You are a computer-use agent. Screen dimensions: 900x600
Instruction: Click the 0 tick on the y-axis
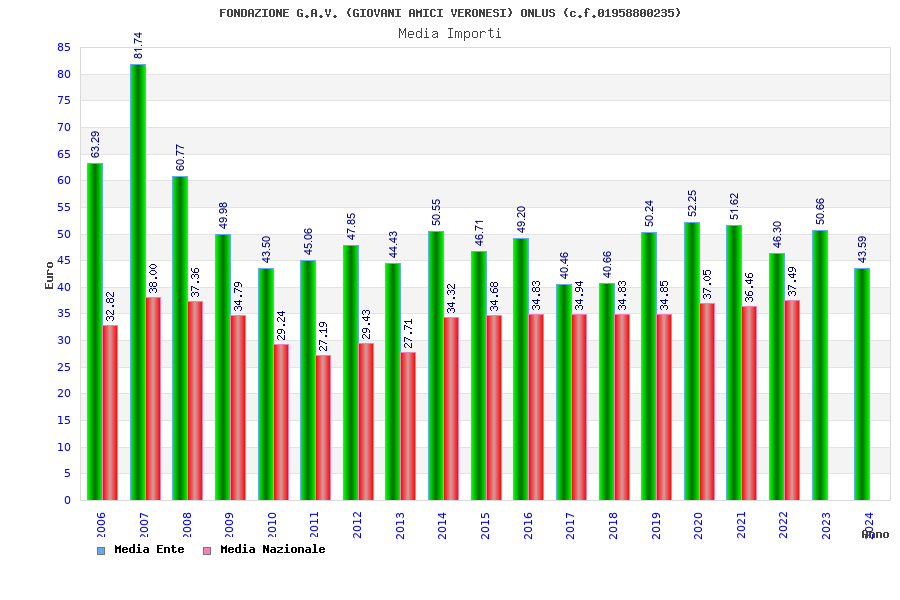(67, 500)
